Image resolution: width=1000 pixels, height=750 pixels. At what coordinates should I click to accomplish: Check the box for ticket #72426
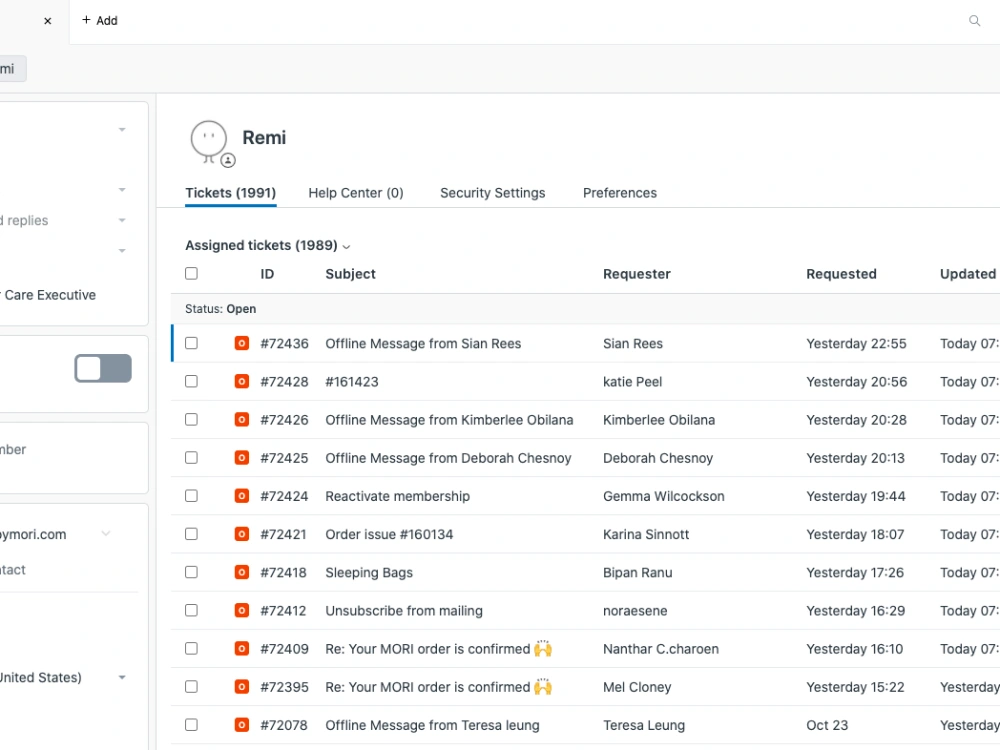pos(191,420)
